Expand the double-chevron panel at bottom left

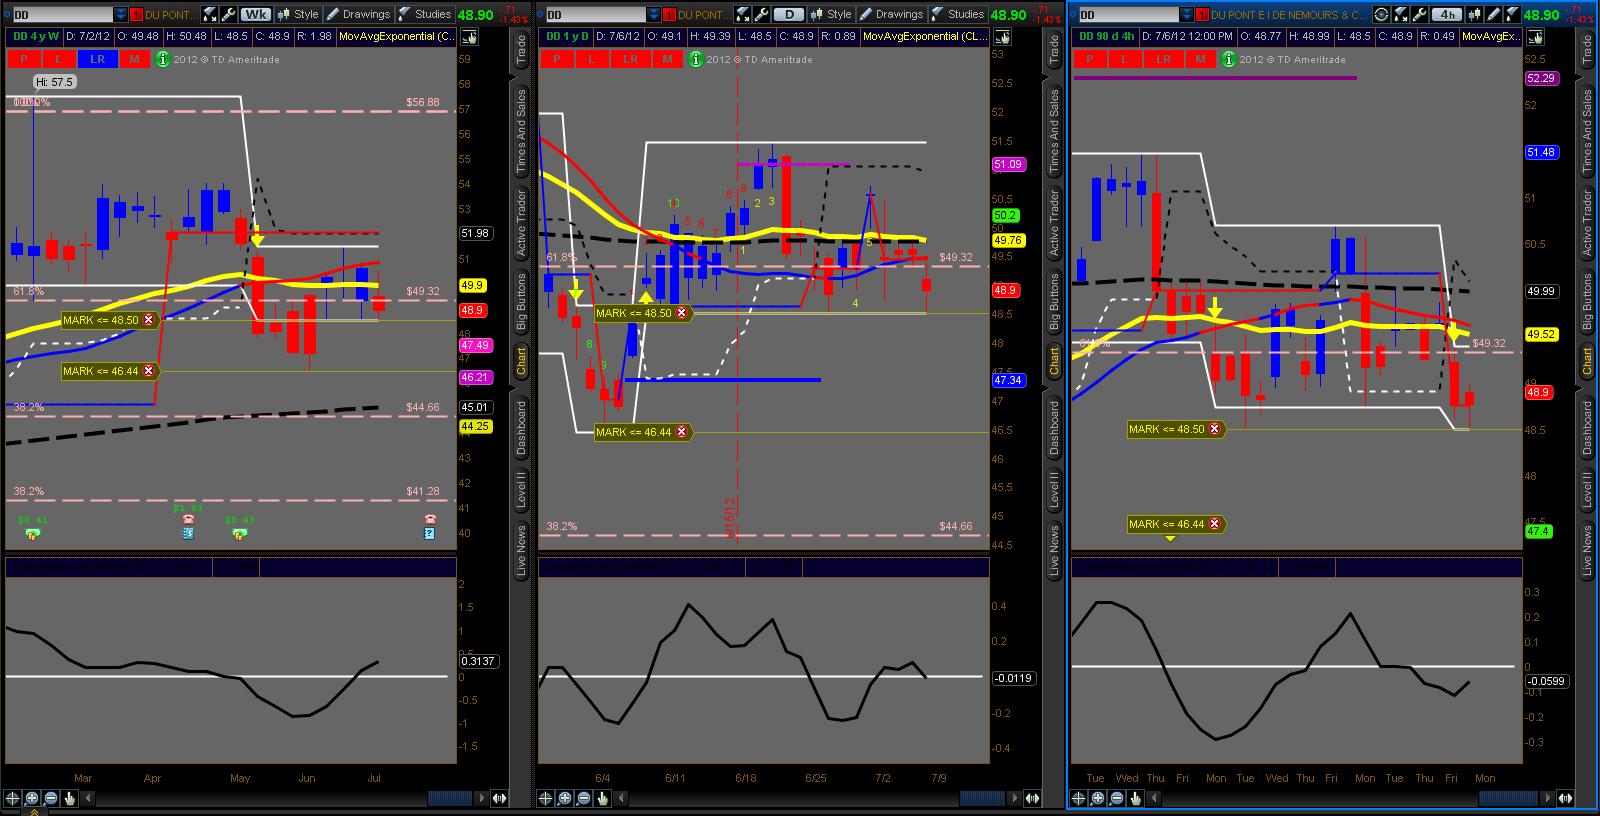[x=34, y=812]
